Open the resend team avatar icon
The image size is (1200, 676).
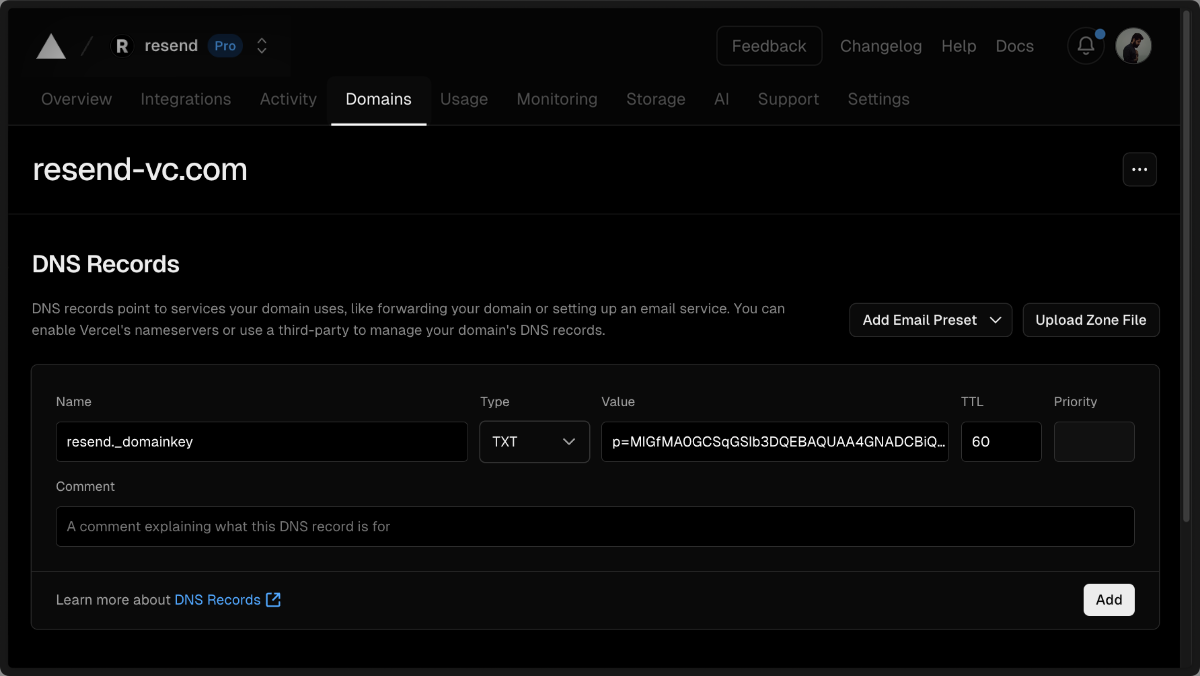pos(122,46)
